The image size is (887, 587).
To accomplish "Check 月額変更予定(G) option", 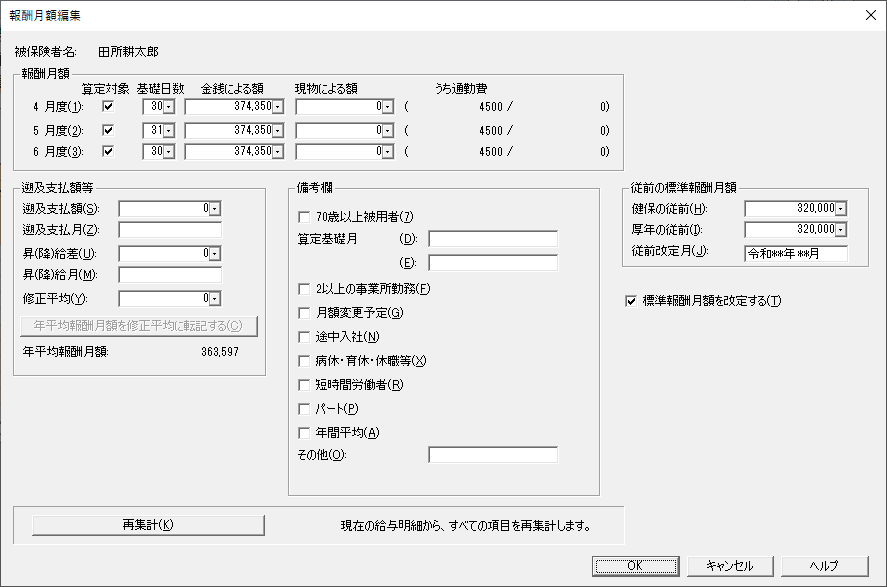I will coord(304,313).
